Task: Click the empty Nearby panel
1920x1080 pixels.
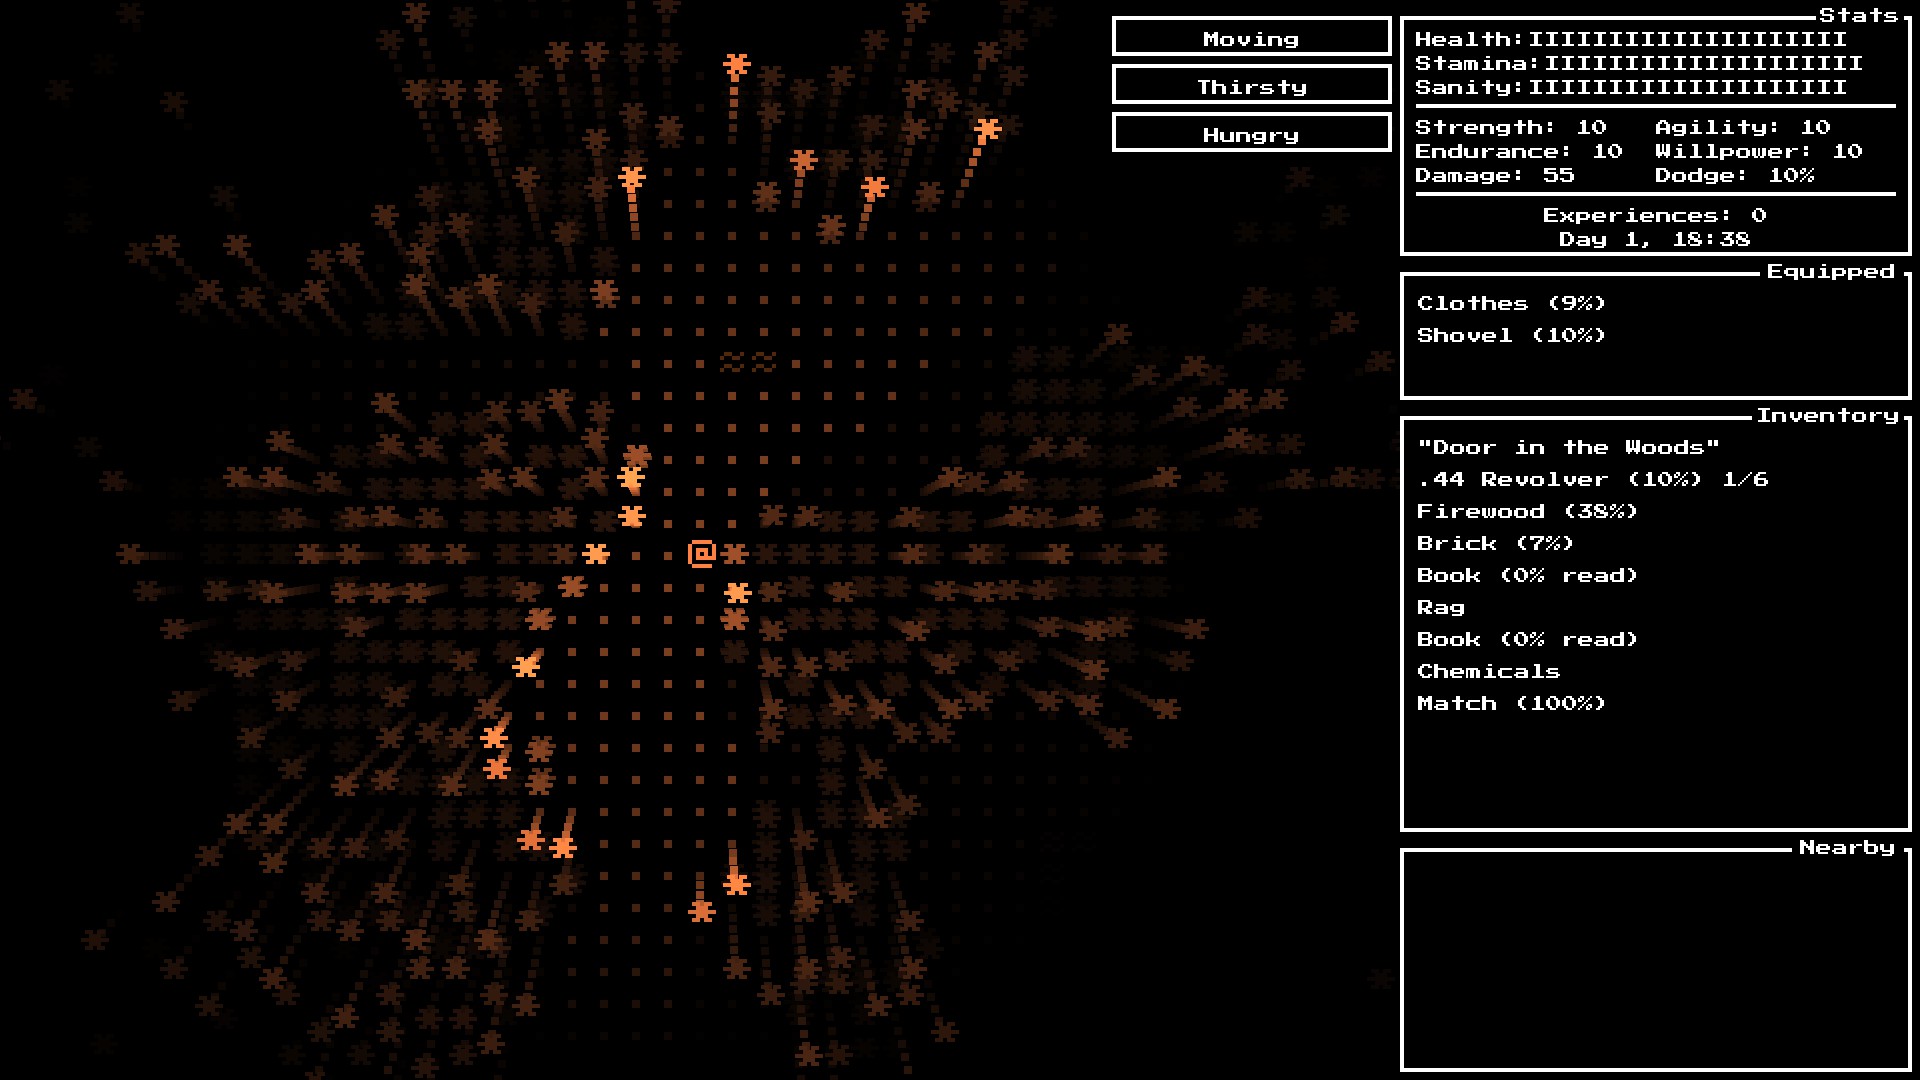Action: pos(1655,960)
